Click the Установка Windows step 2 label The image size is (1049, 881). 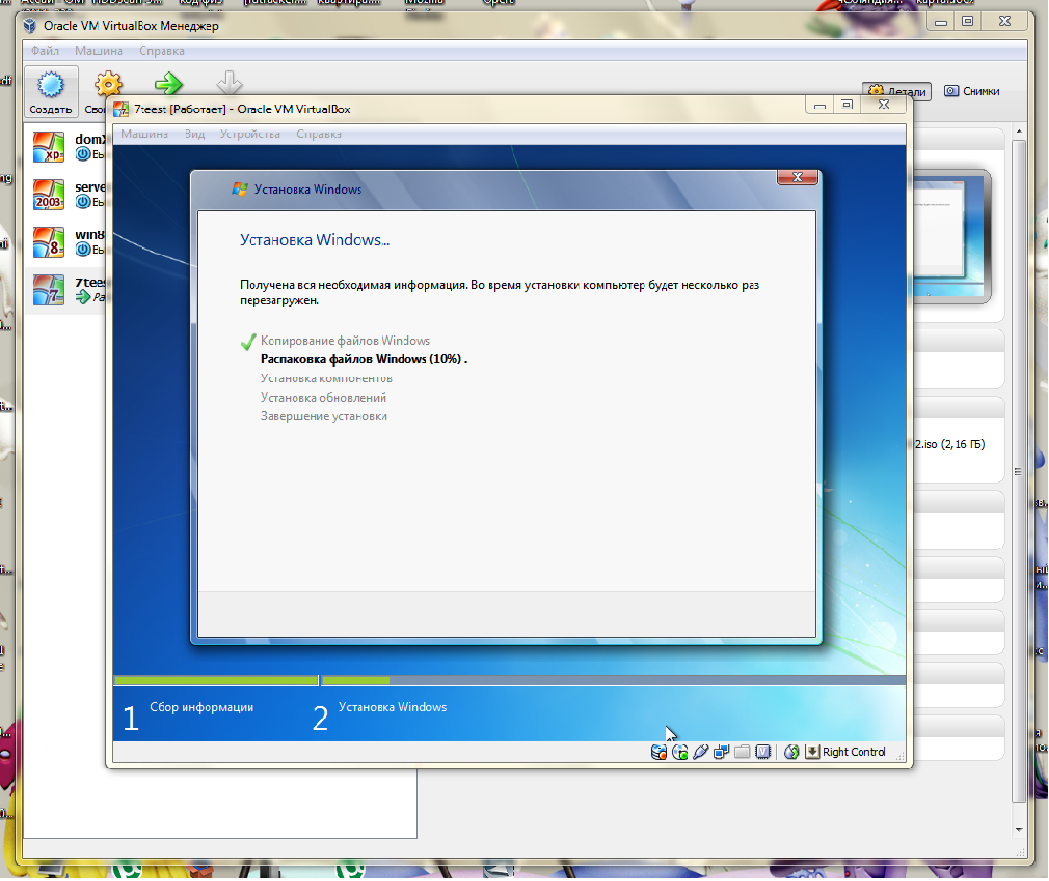(393, 707)
